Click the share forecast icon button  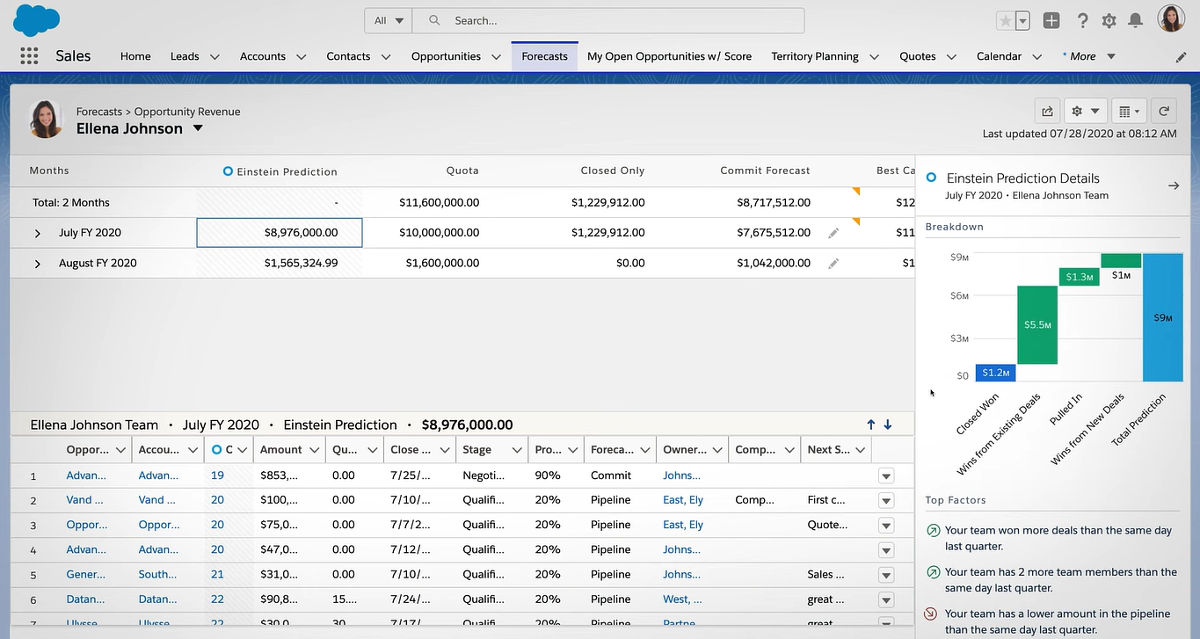pyautogui.click(x=1047, y=111)
